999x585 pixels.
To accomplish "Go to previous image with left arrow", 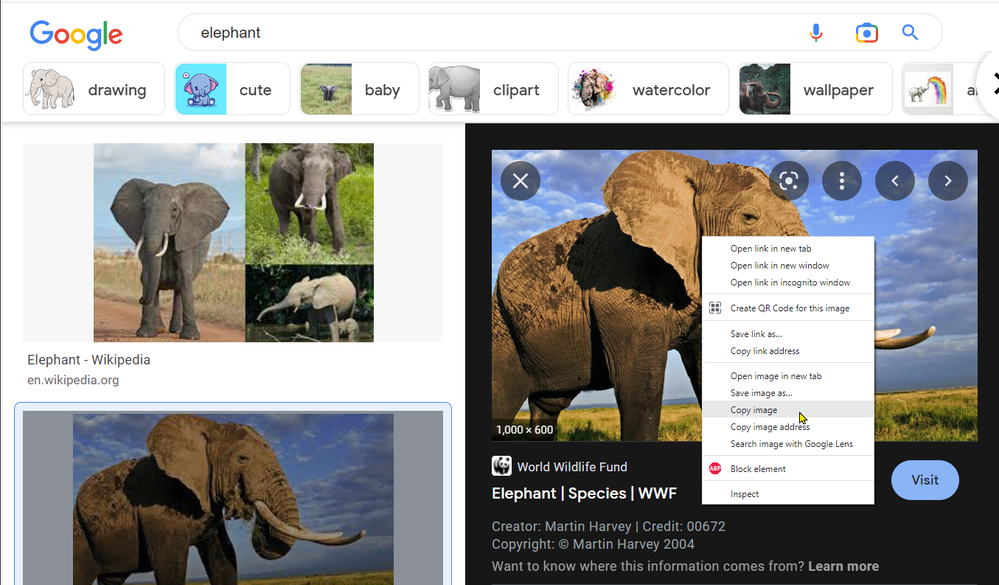I will click(895, 181).
